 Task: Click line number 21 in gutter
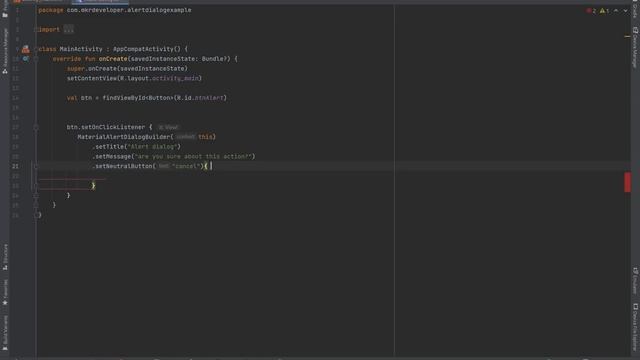point(15,167)
